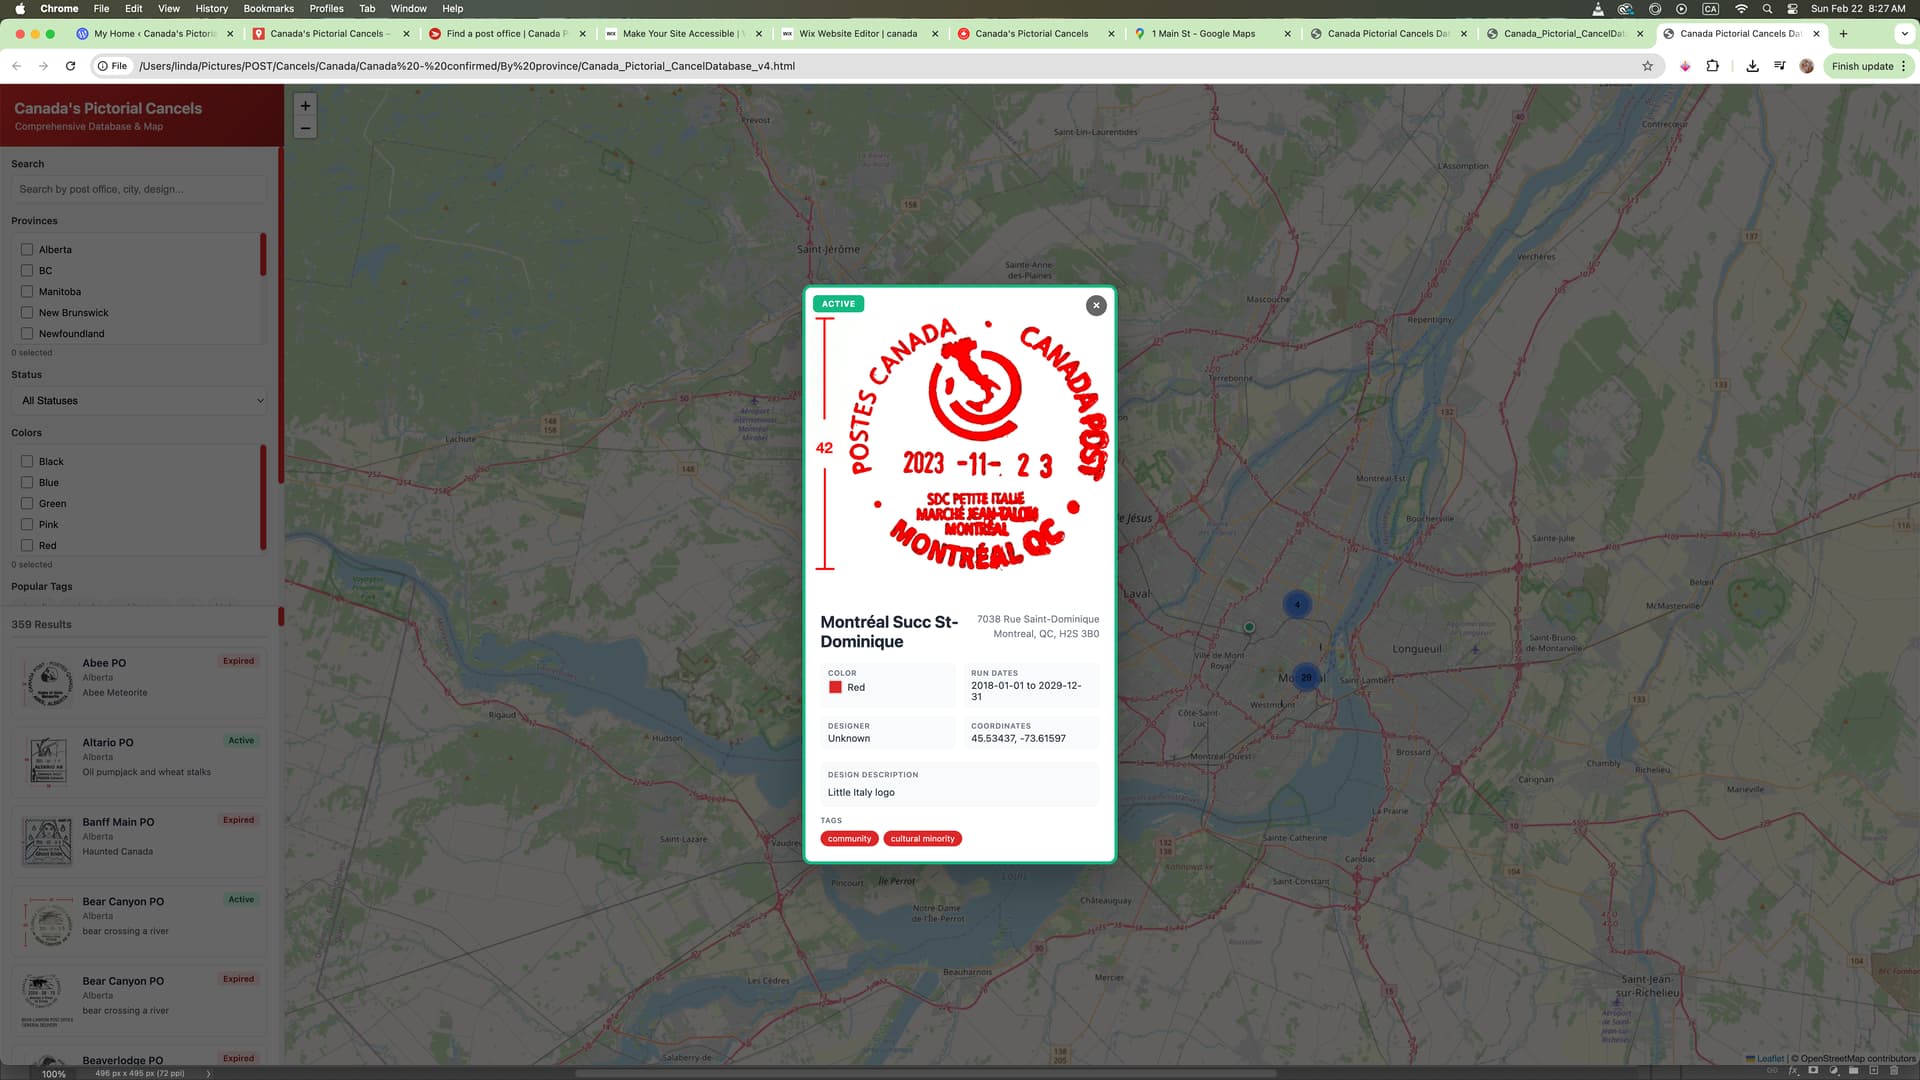Select the community tag
This screenshot has width=1920, height=1080.
coord(849,839)
